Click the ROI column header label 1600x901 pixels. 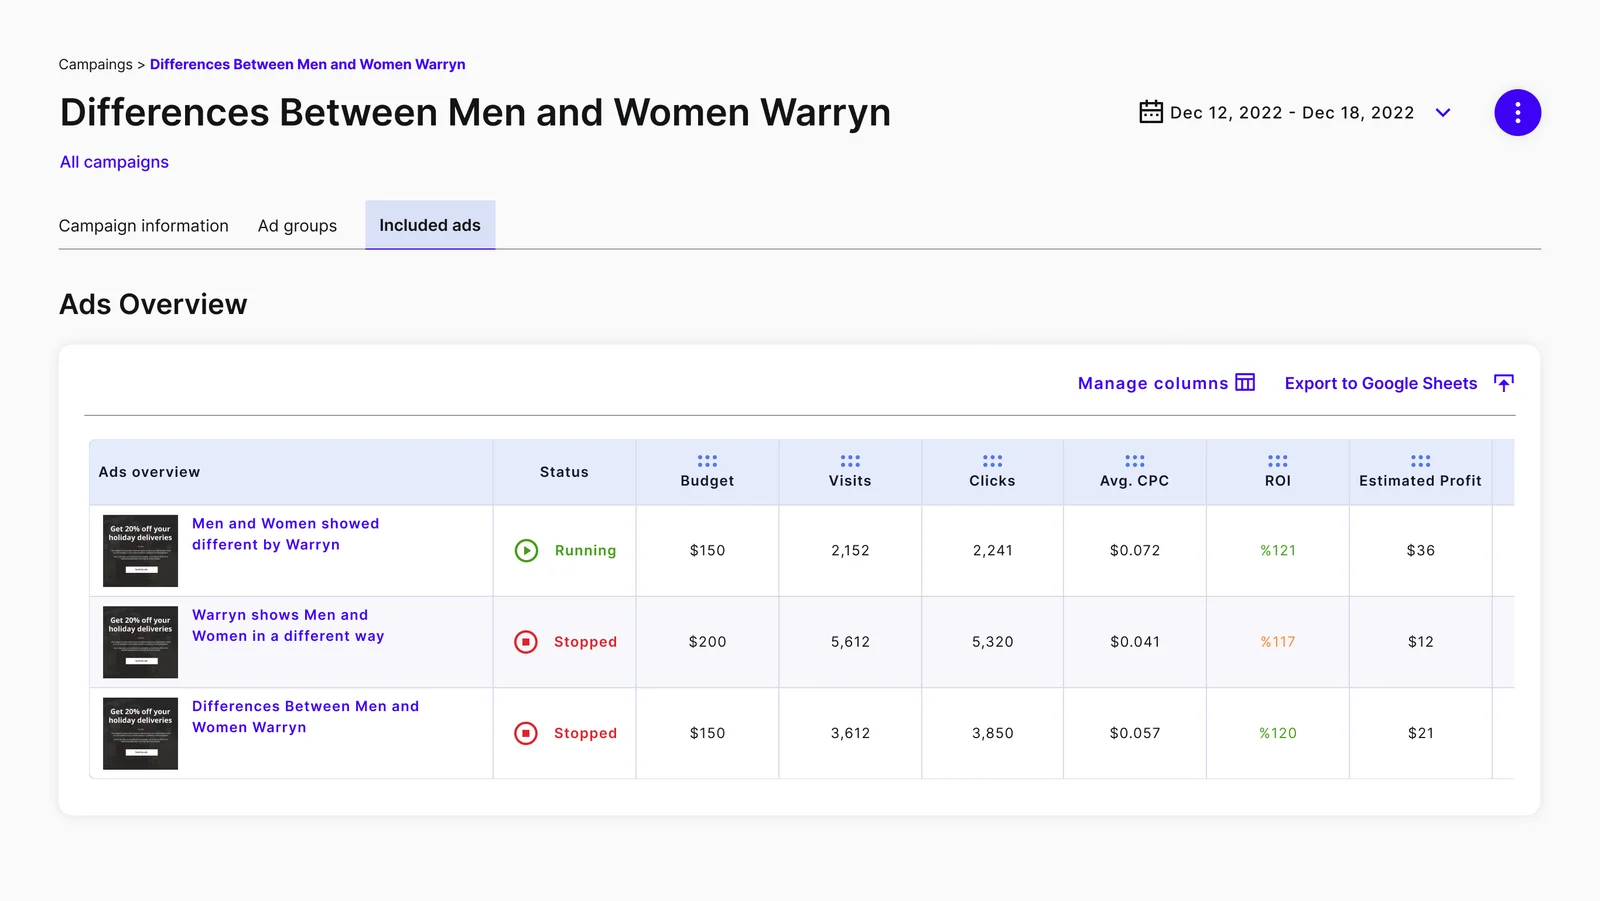1278,481
